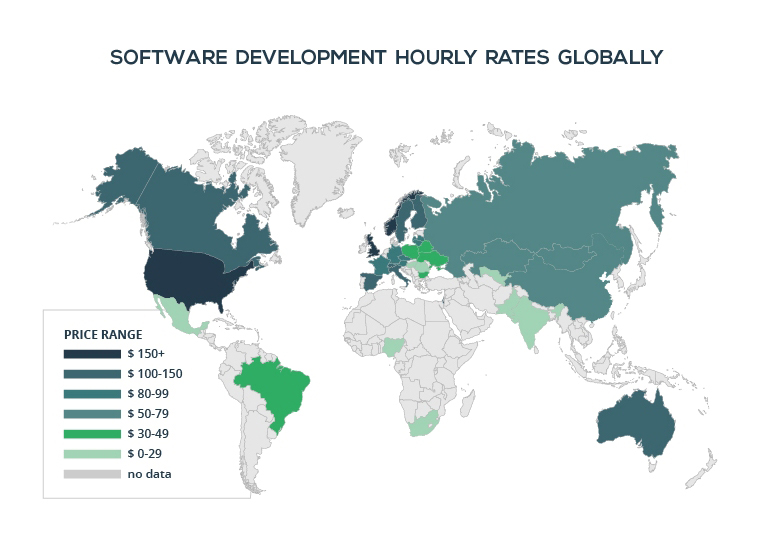Click the $ 80-99 legend swatch
This screenshot has height=541, width=774.
pos(91,394)
